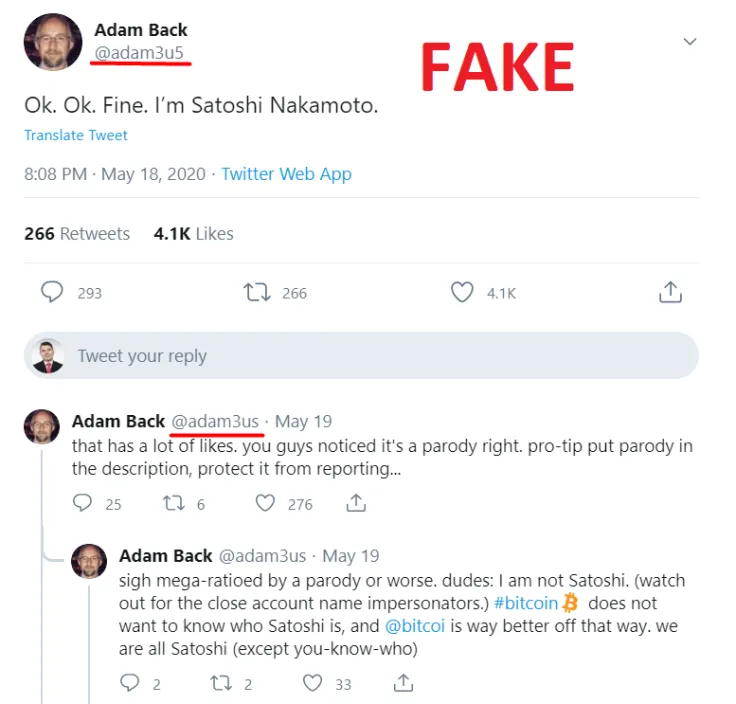Share the nested 'I am not Satoshi' reply

pos(403,683)
